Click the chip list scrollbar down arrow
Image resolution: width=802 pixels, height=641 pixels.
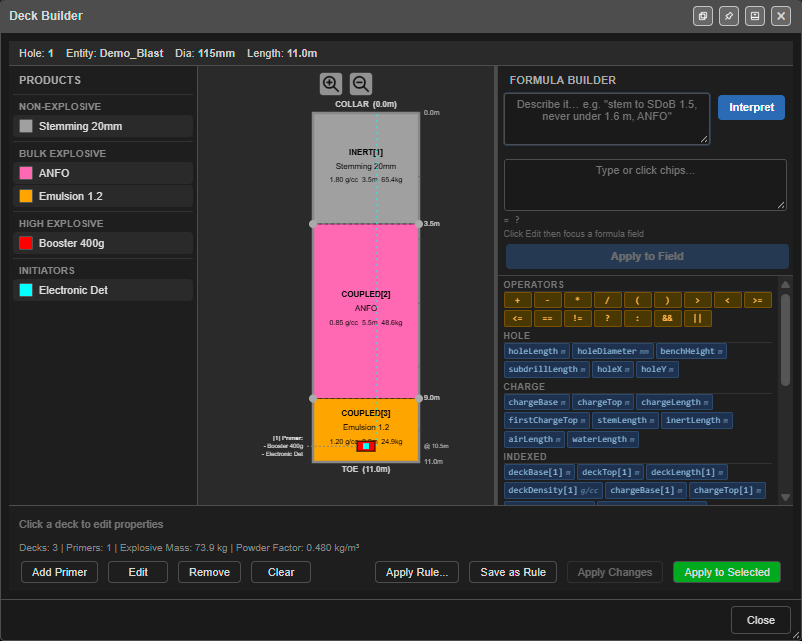click(785, 497)
